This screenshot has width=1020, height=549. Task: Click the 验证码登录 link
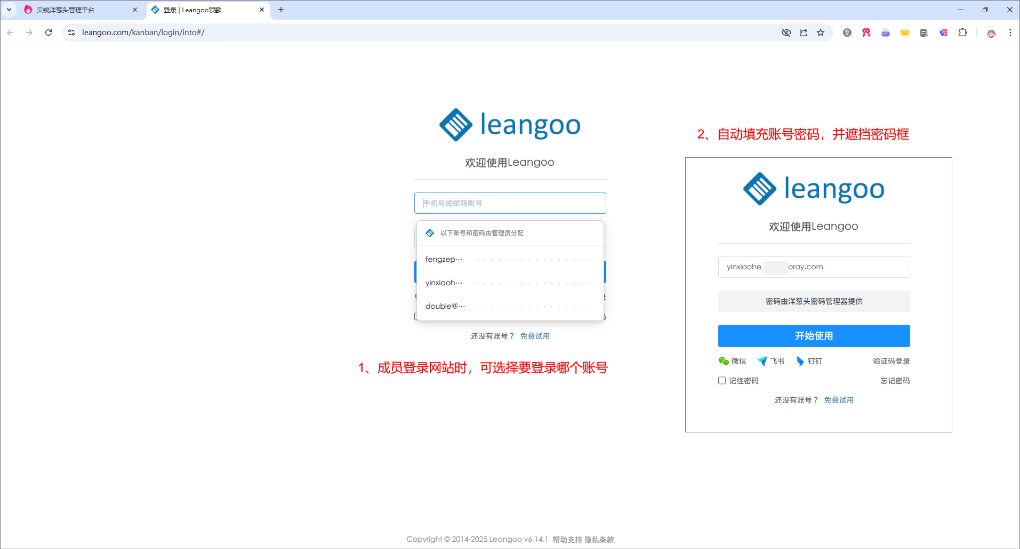click(891, 361)
